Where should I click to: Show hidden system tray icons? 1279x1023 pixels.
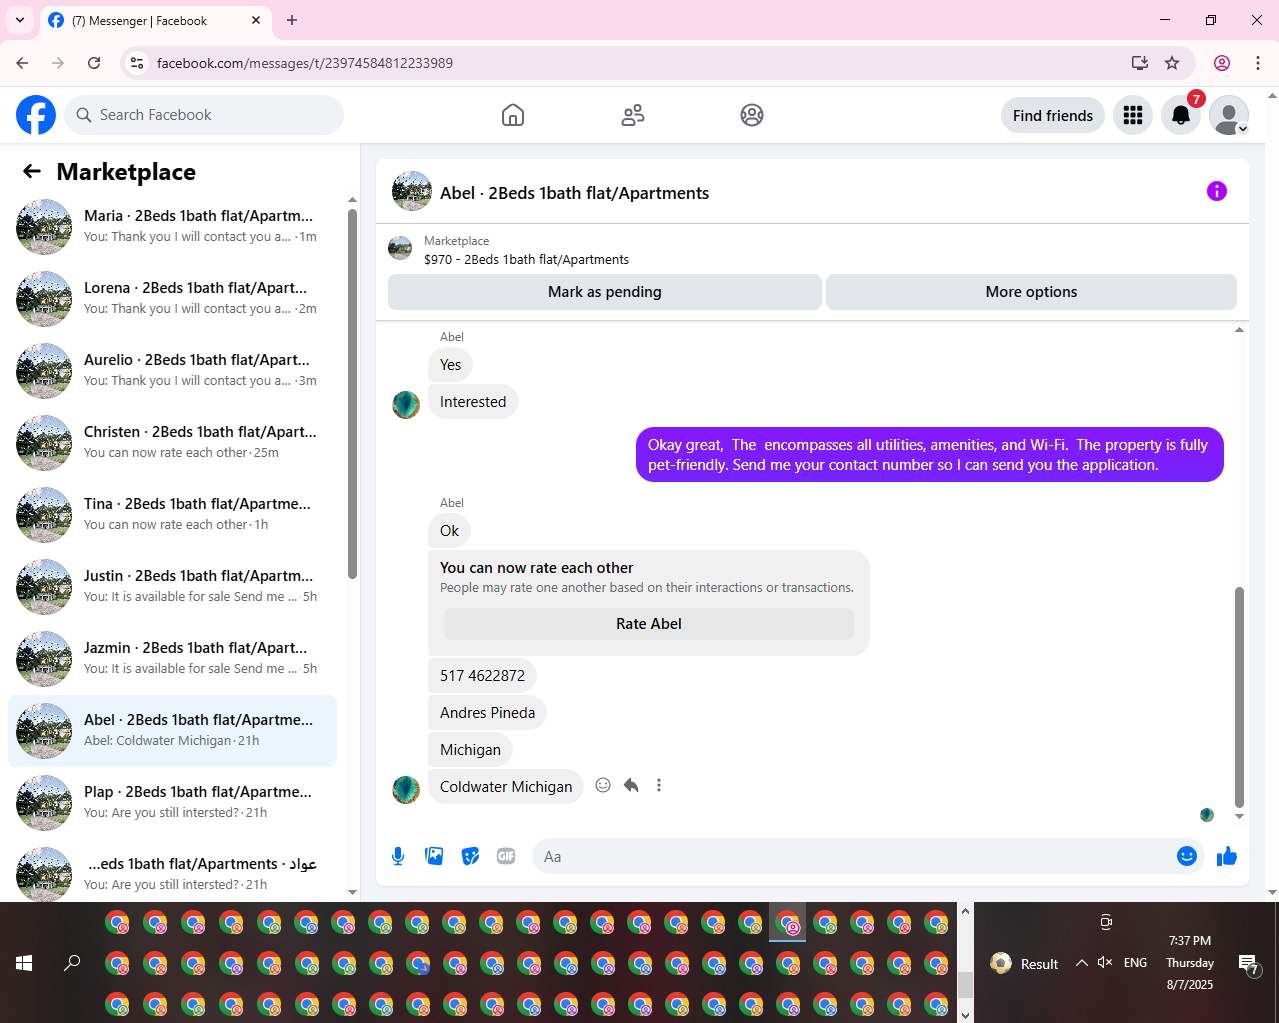(1081, 963)
